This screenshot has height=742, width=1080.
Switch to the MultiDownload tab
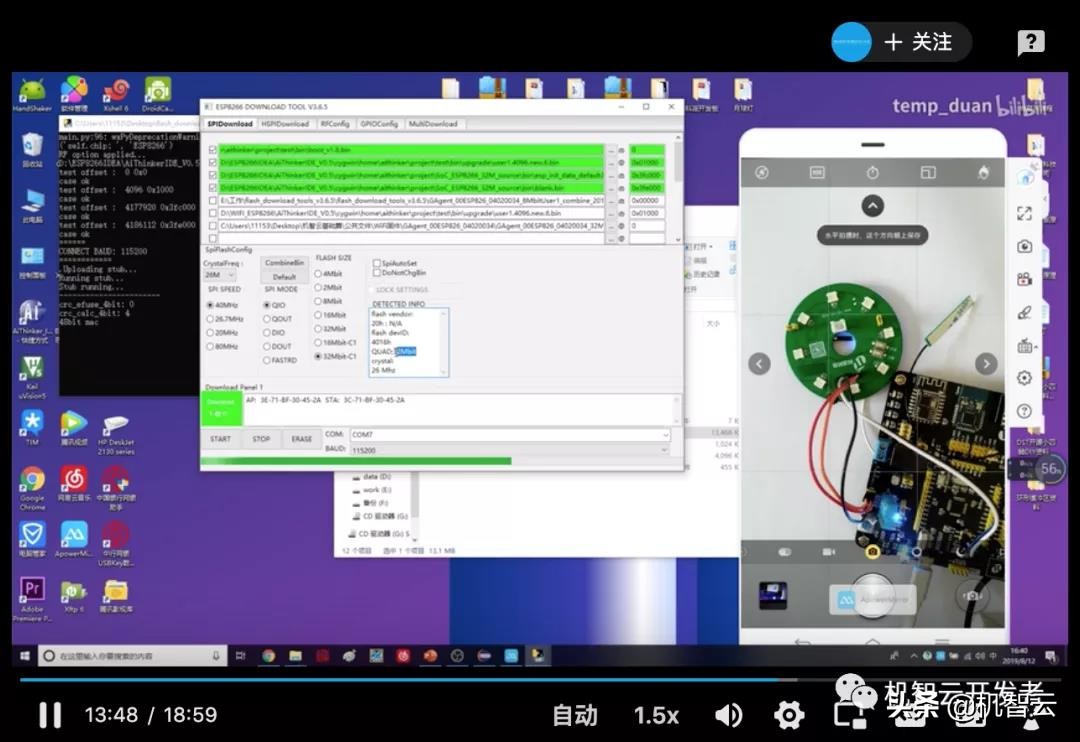(x=433, y=124)
